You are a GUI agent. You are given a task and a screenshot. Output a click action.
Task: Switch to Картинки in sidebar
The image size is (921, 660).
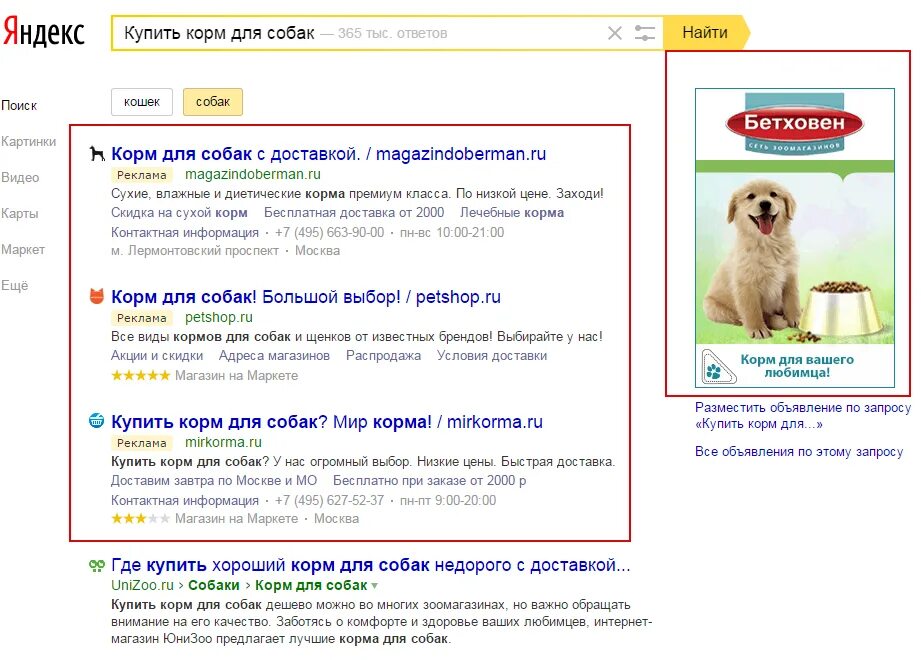click(29, 142)
